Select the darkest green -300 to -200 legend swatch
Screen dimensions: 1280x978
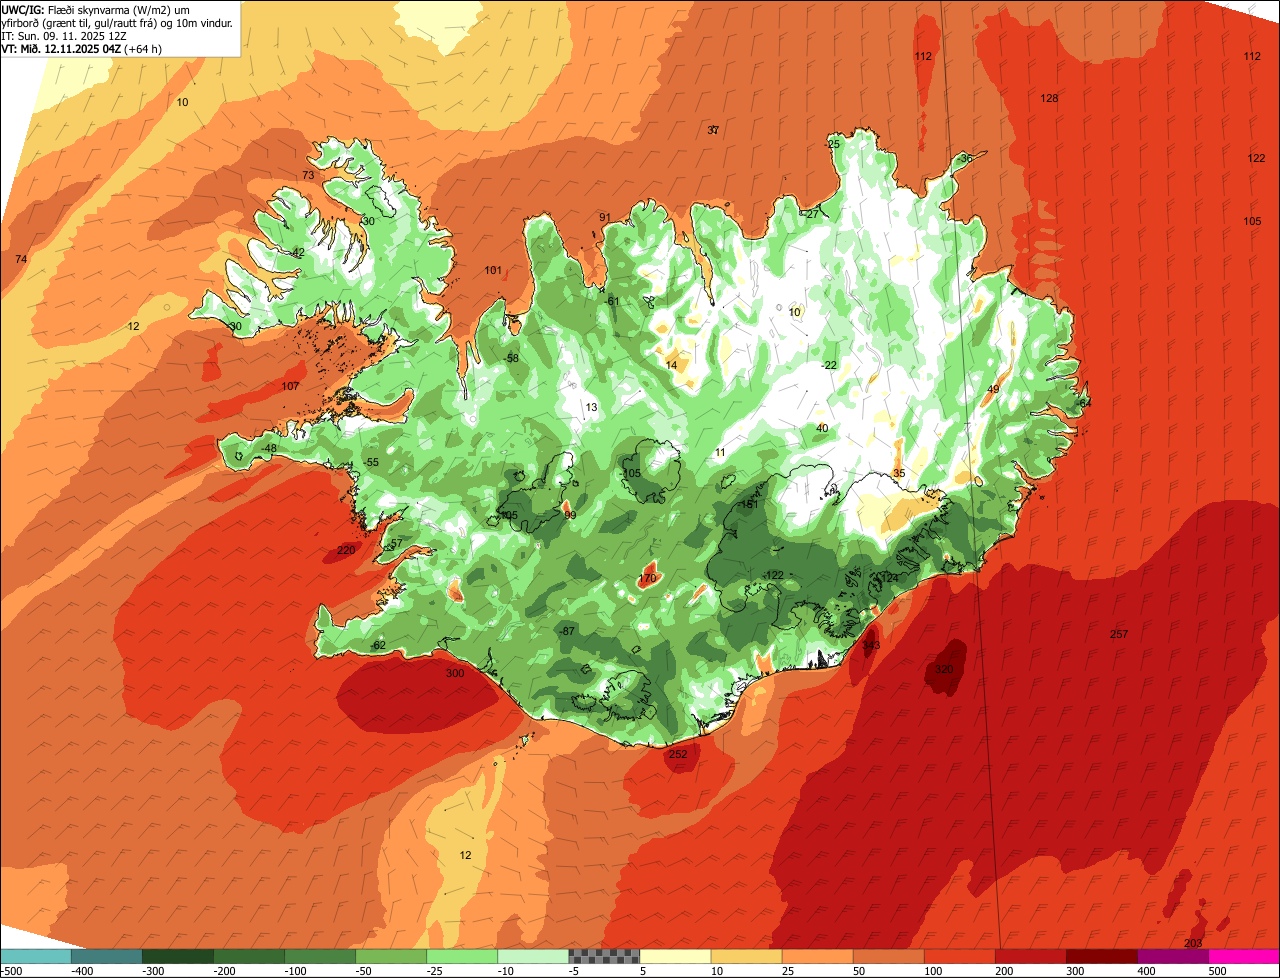177,956
